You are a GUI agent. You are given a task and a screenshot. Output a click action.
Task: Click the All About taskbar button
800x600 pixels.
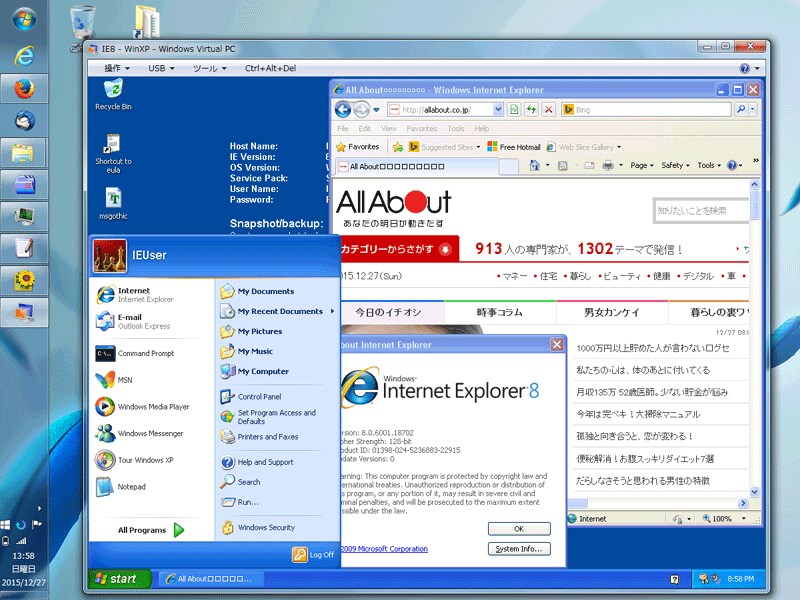coord(212,579)
